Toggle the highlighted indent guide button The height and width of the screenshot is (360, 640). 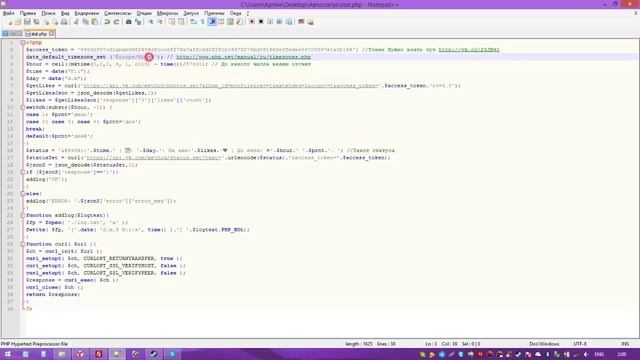(212, 22)
